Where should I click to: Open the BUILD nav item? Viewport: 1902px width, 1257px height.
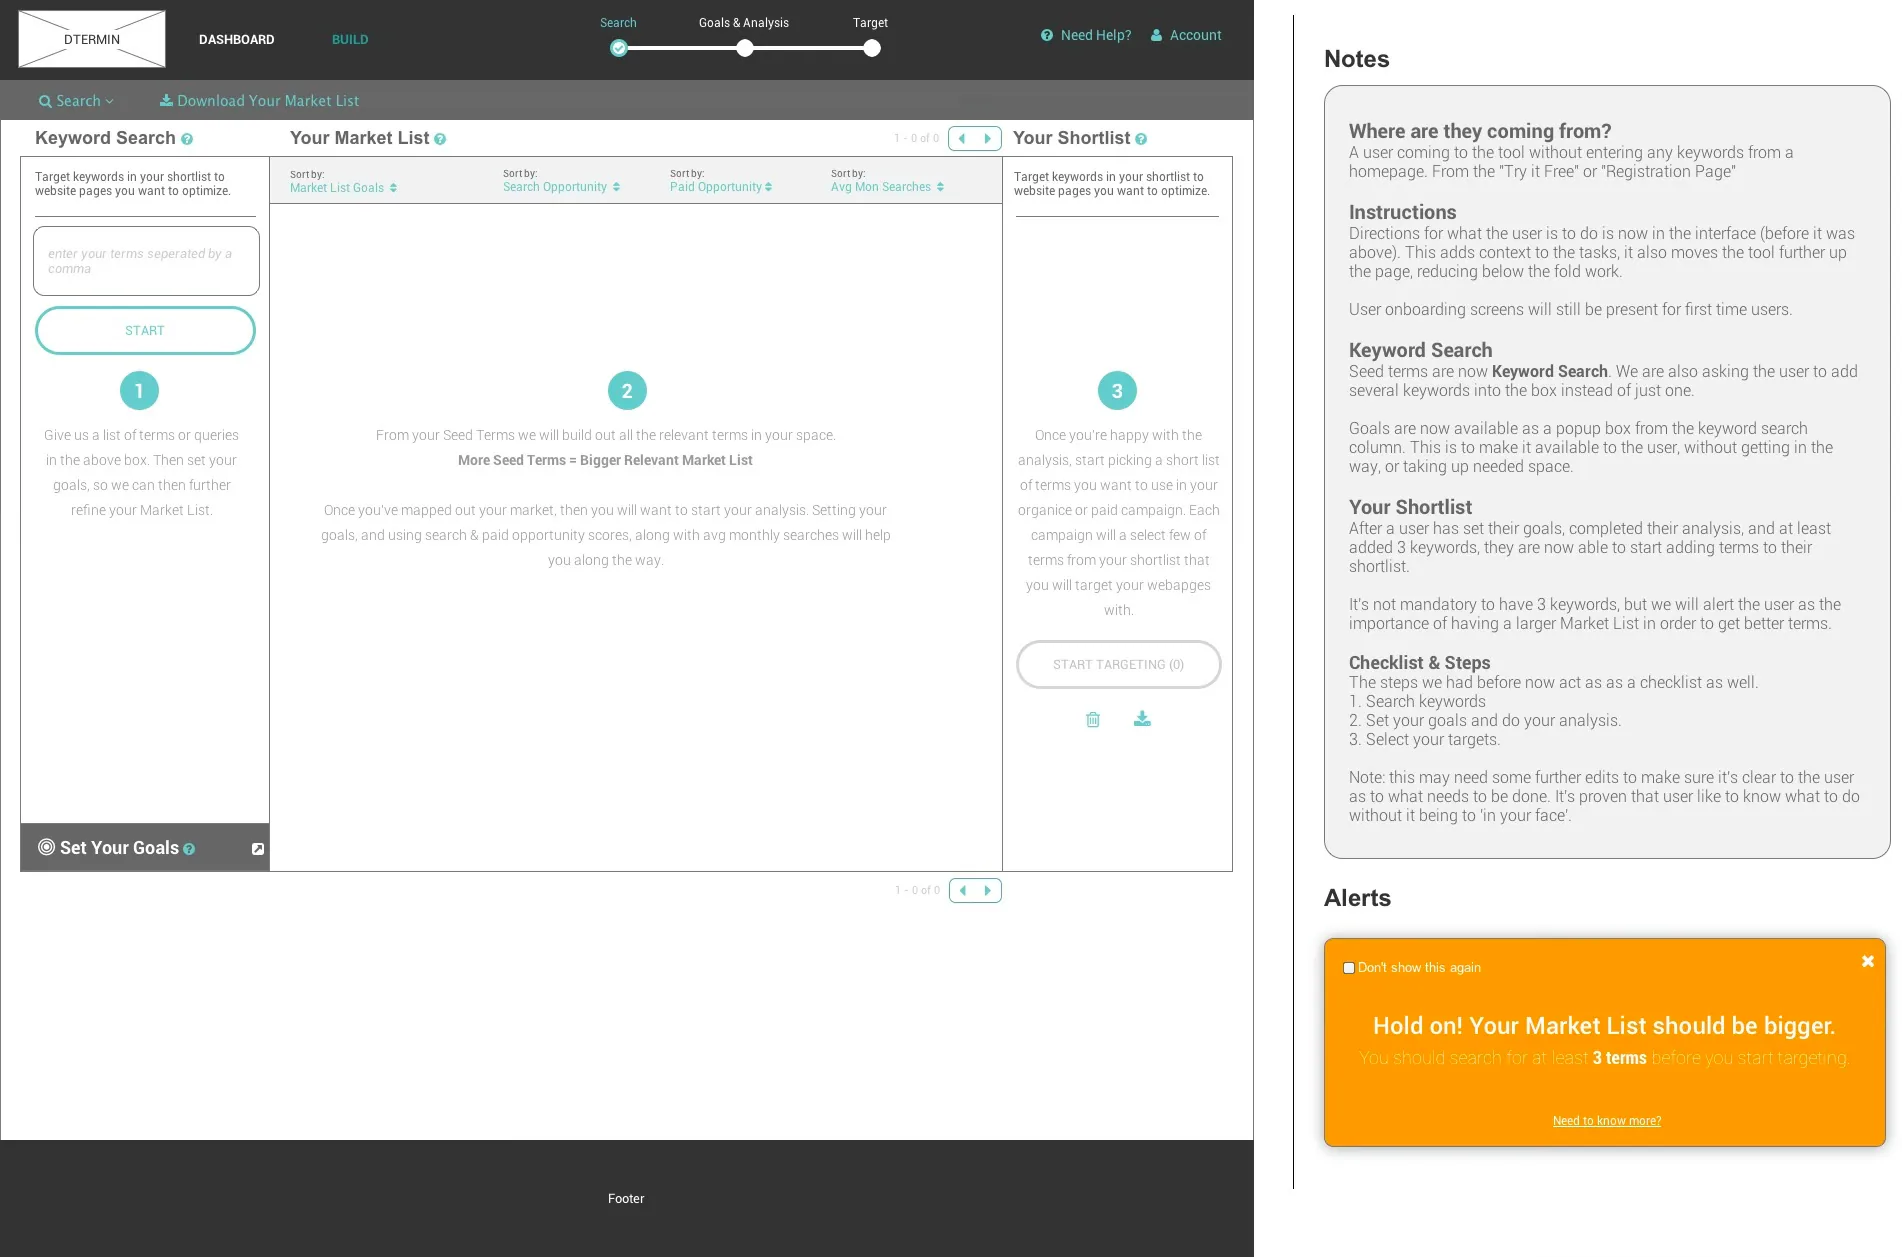[350, 40]
